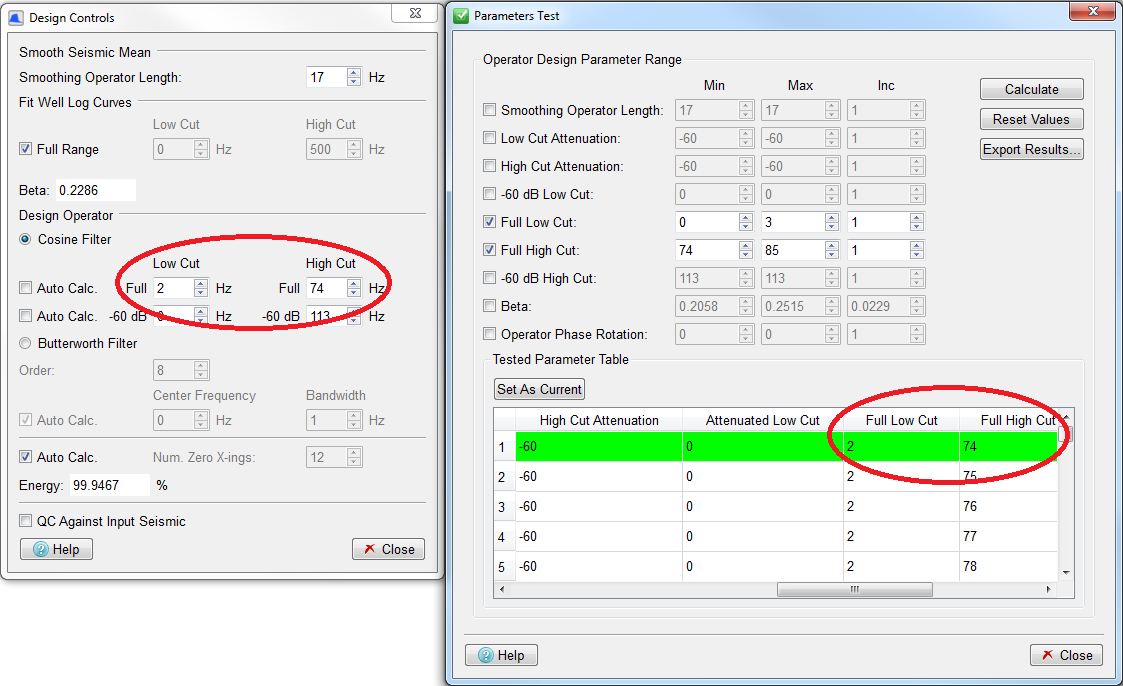Click Close button in Parameters Test window
The image size is (1123, 686).
click(x=1066, y=655)
